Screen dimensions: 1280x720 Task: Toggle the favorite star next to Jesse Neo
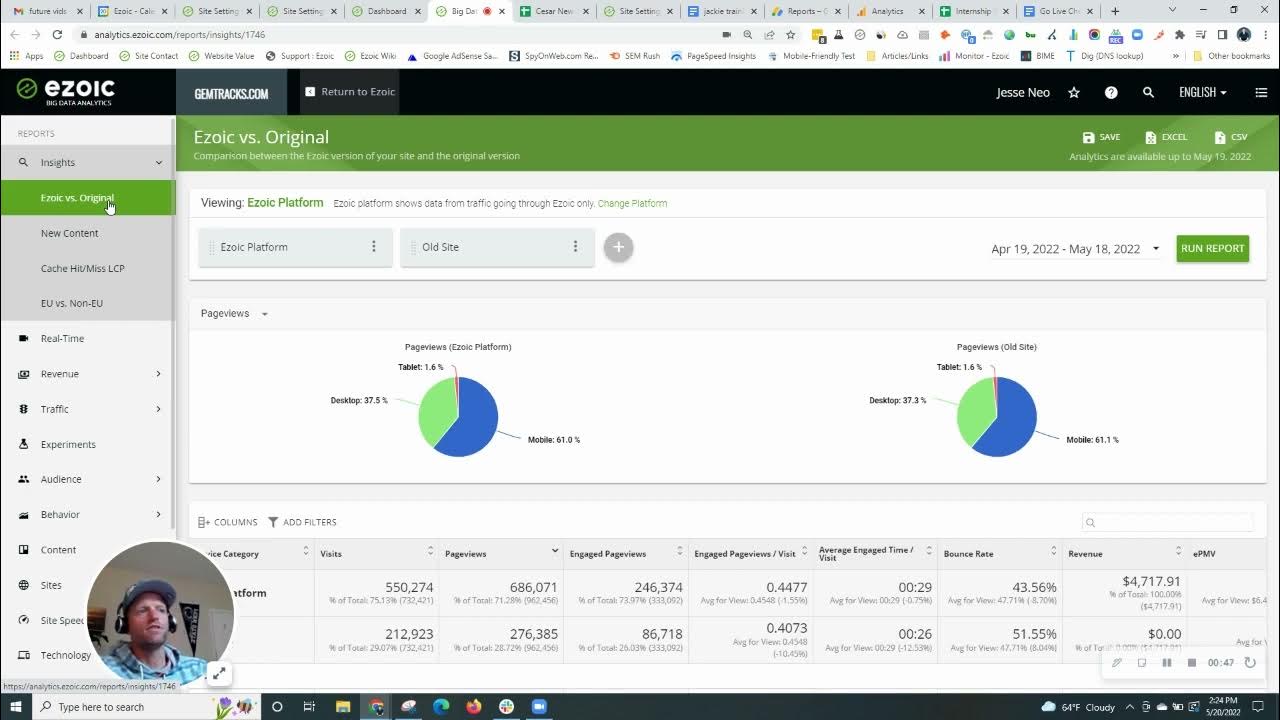click(1073, 92)
